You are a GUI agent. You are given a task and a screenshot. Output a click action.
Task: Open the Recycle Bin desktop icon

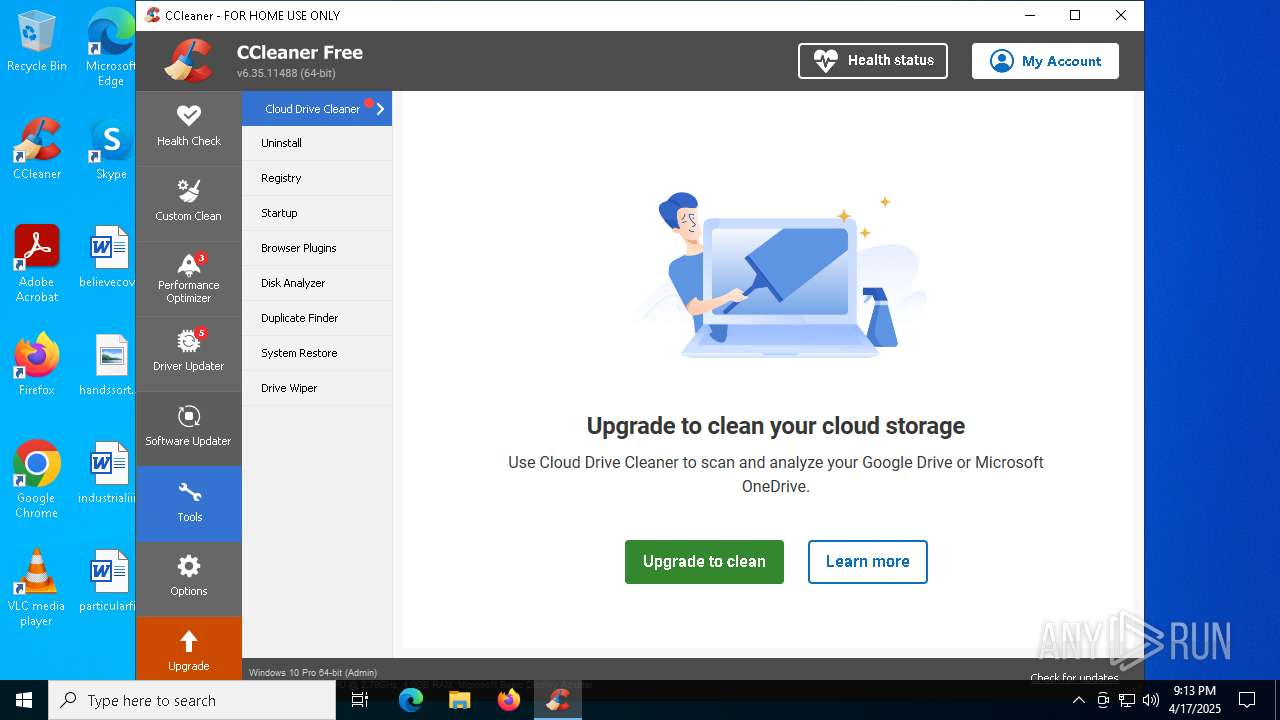point(37,42)
